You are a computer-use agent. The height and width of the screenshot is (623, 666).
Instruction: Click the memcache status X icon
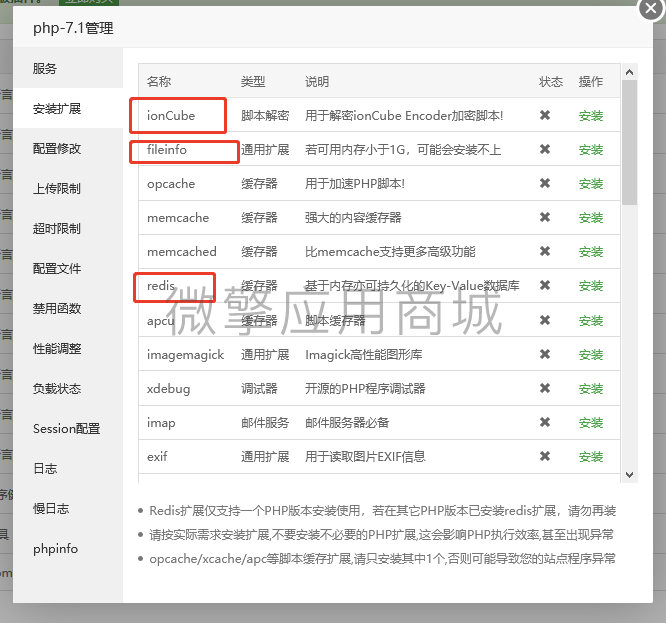click(x=545, y=217)
